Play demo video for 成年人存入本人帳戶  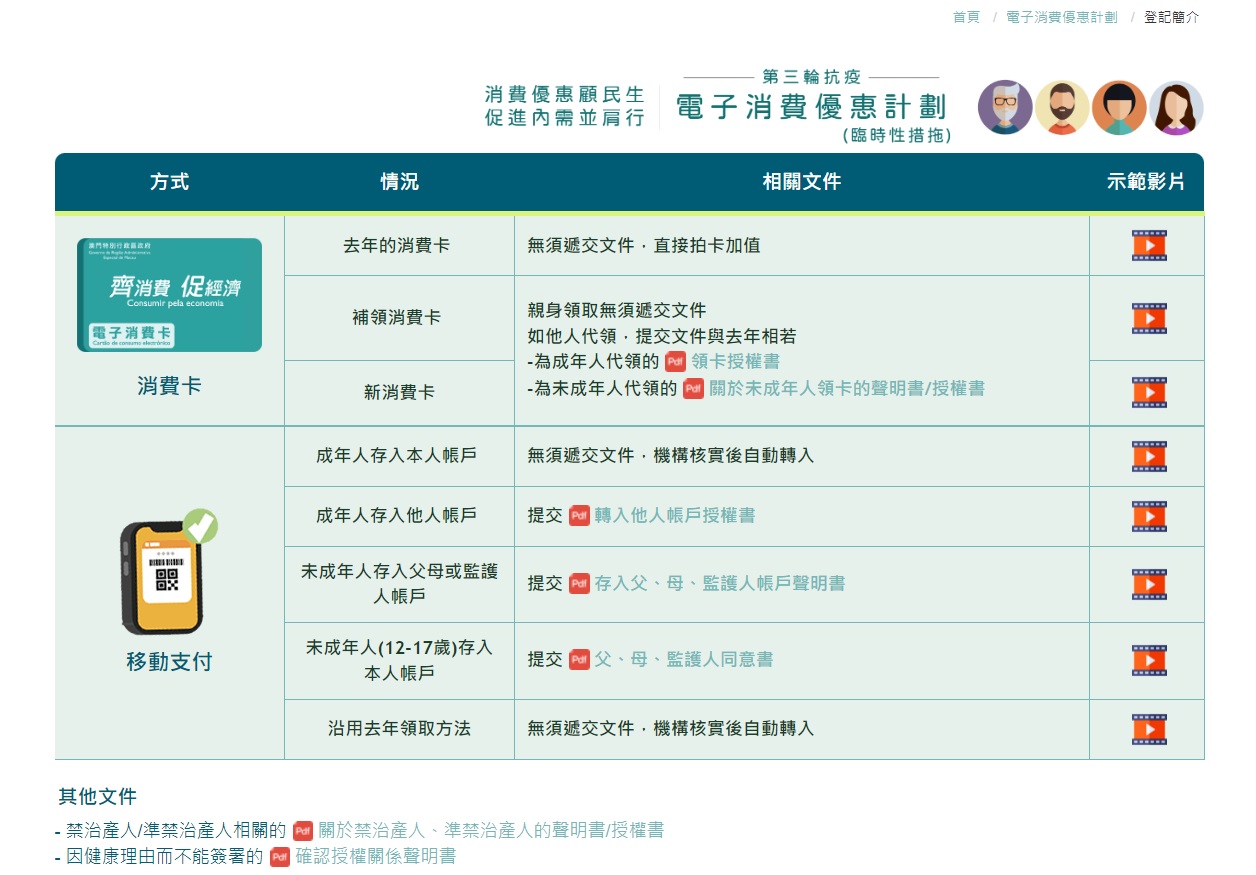pos(1149,456)
